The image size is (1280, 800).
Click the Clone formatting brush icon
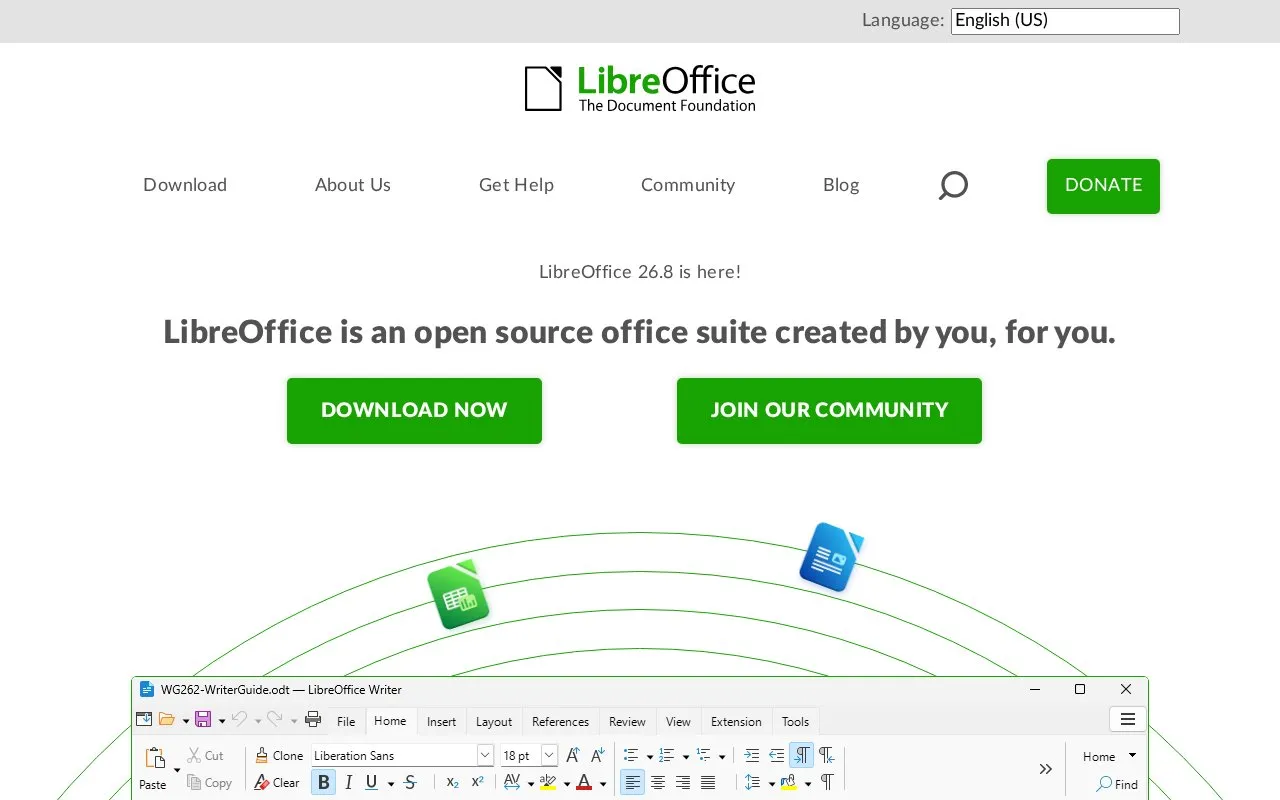[x=262, y=755]
